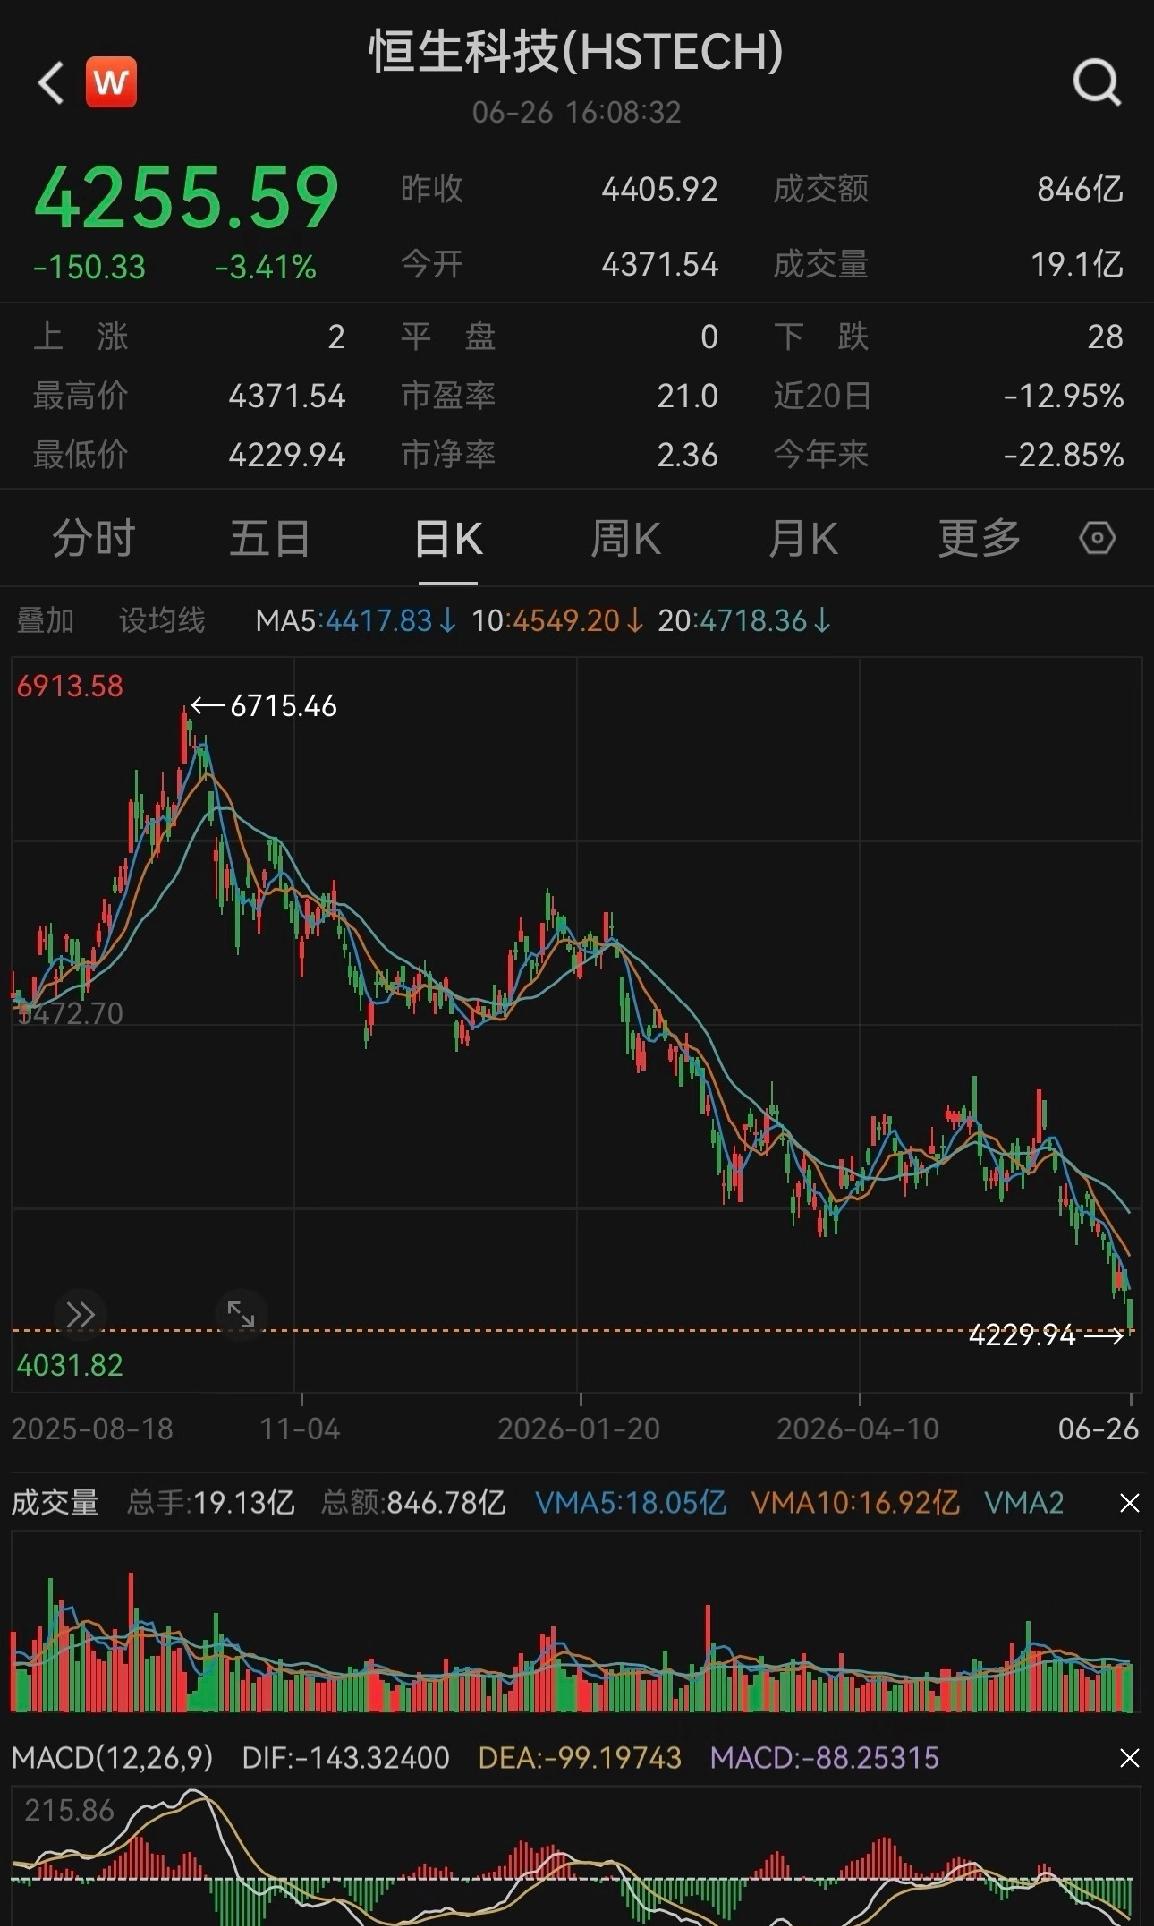Screen dimensions: 1154x1926
Task: Open chart settings hexagon icon
Action: (1097, 538)
